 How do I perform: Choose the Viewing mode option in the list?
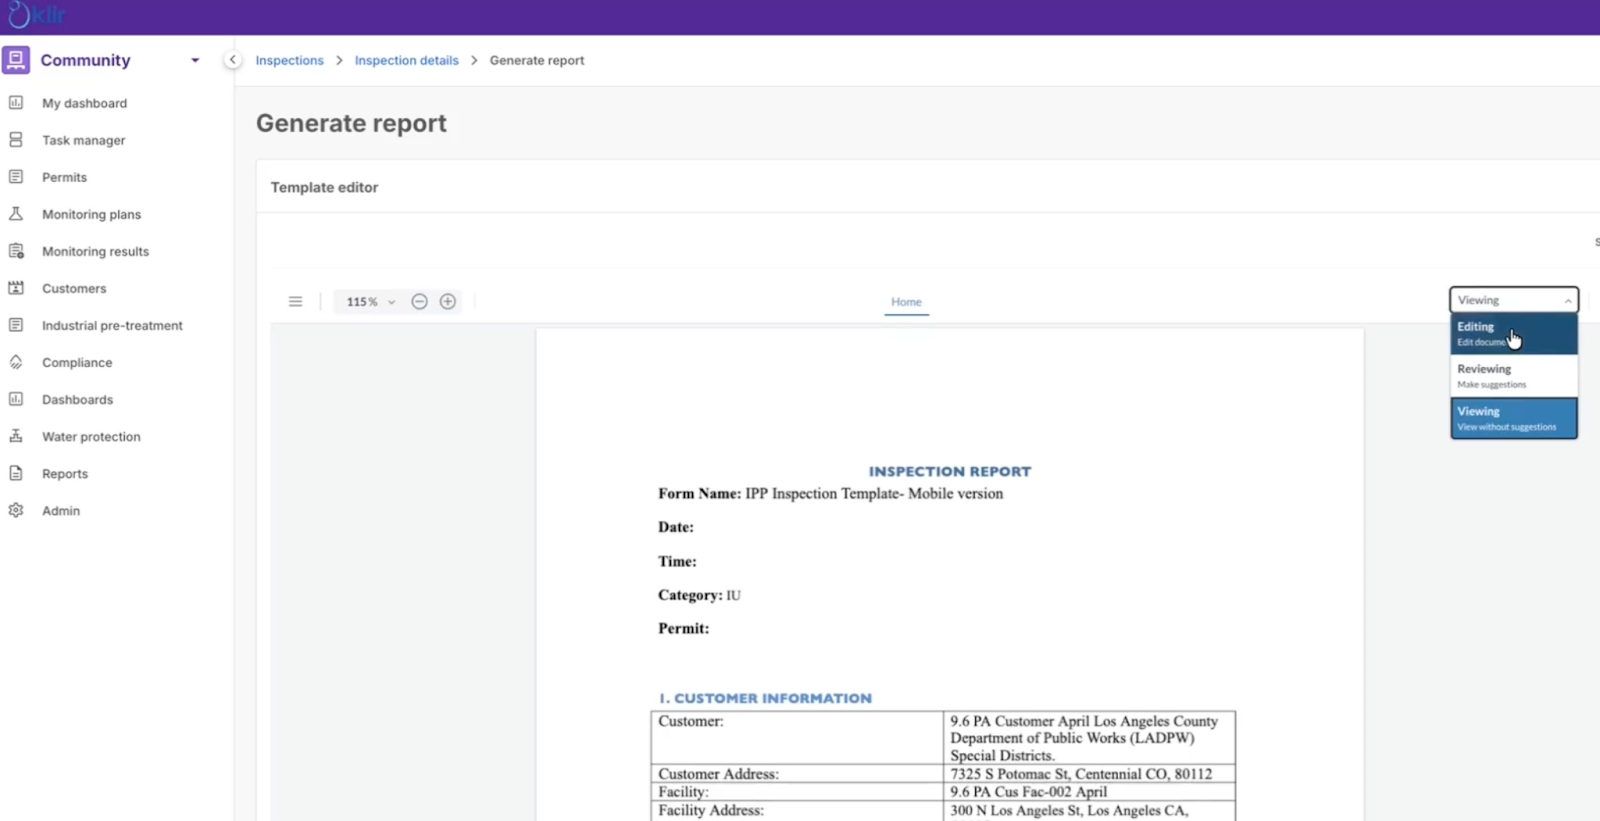click(x=1513, y=418)
